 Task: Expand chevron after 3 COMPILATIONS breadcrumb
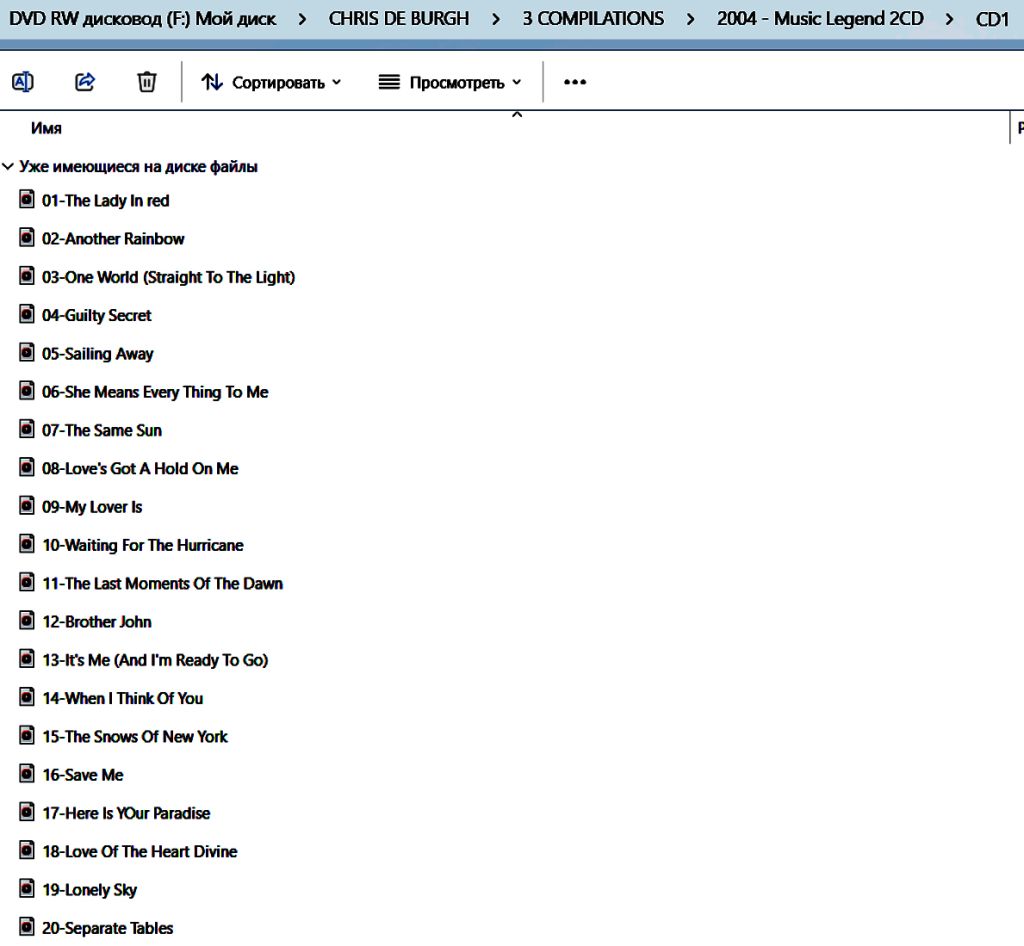coord(690,20)
